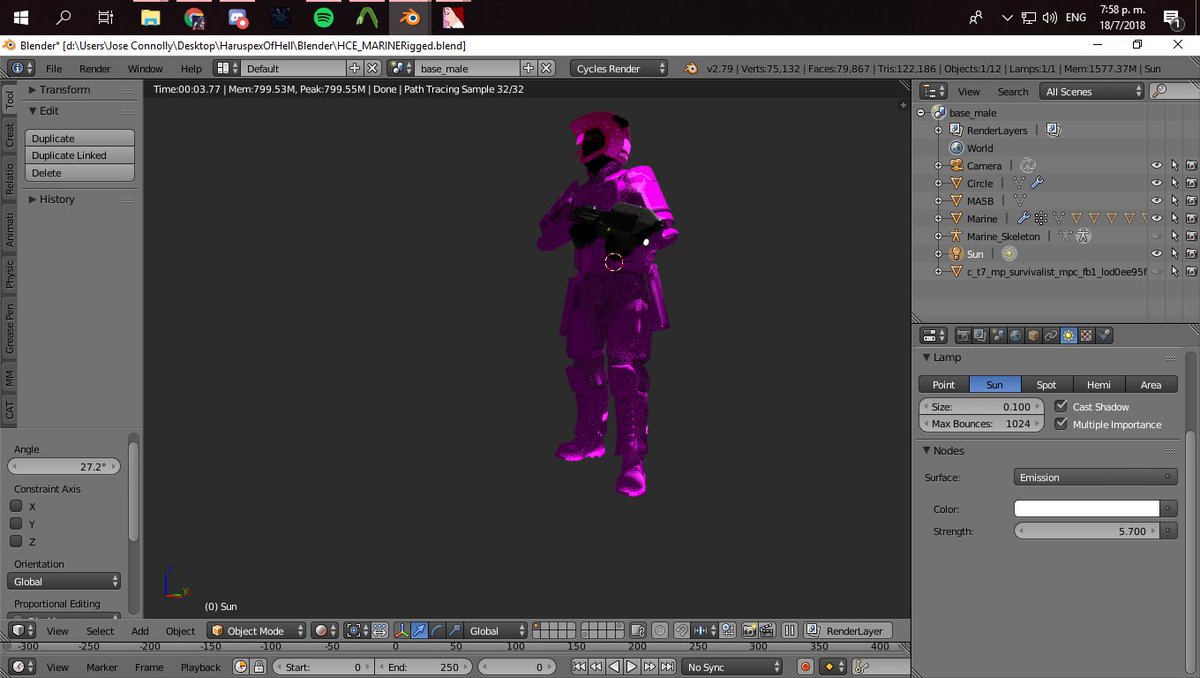1200x678 pixels.
Task: Collapse the Lamp panel
Action: coord(940,357)
